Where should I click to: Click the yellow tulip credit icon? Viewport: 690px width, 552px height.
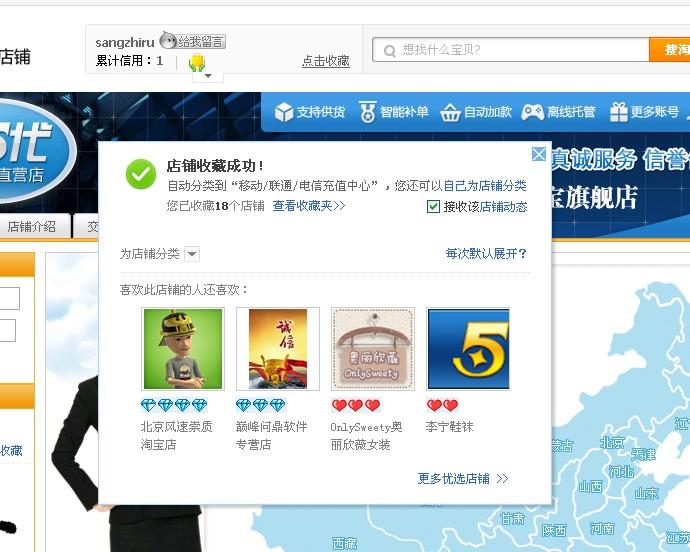click(197, 62)
